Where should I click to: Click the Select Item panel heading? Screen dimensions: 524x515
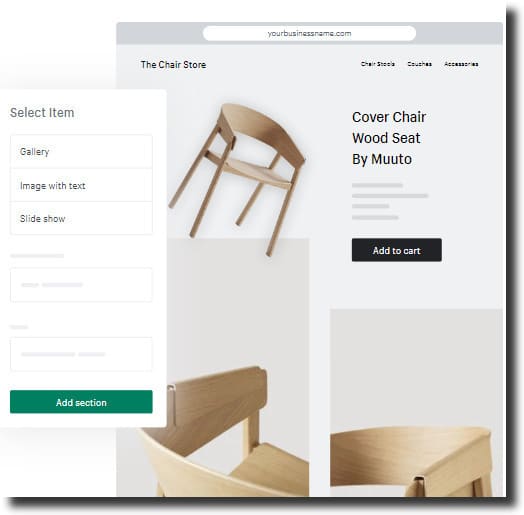pyautogui.click(x=42, y=113)
